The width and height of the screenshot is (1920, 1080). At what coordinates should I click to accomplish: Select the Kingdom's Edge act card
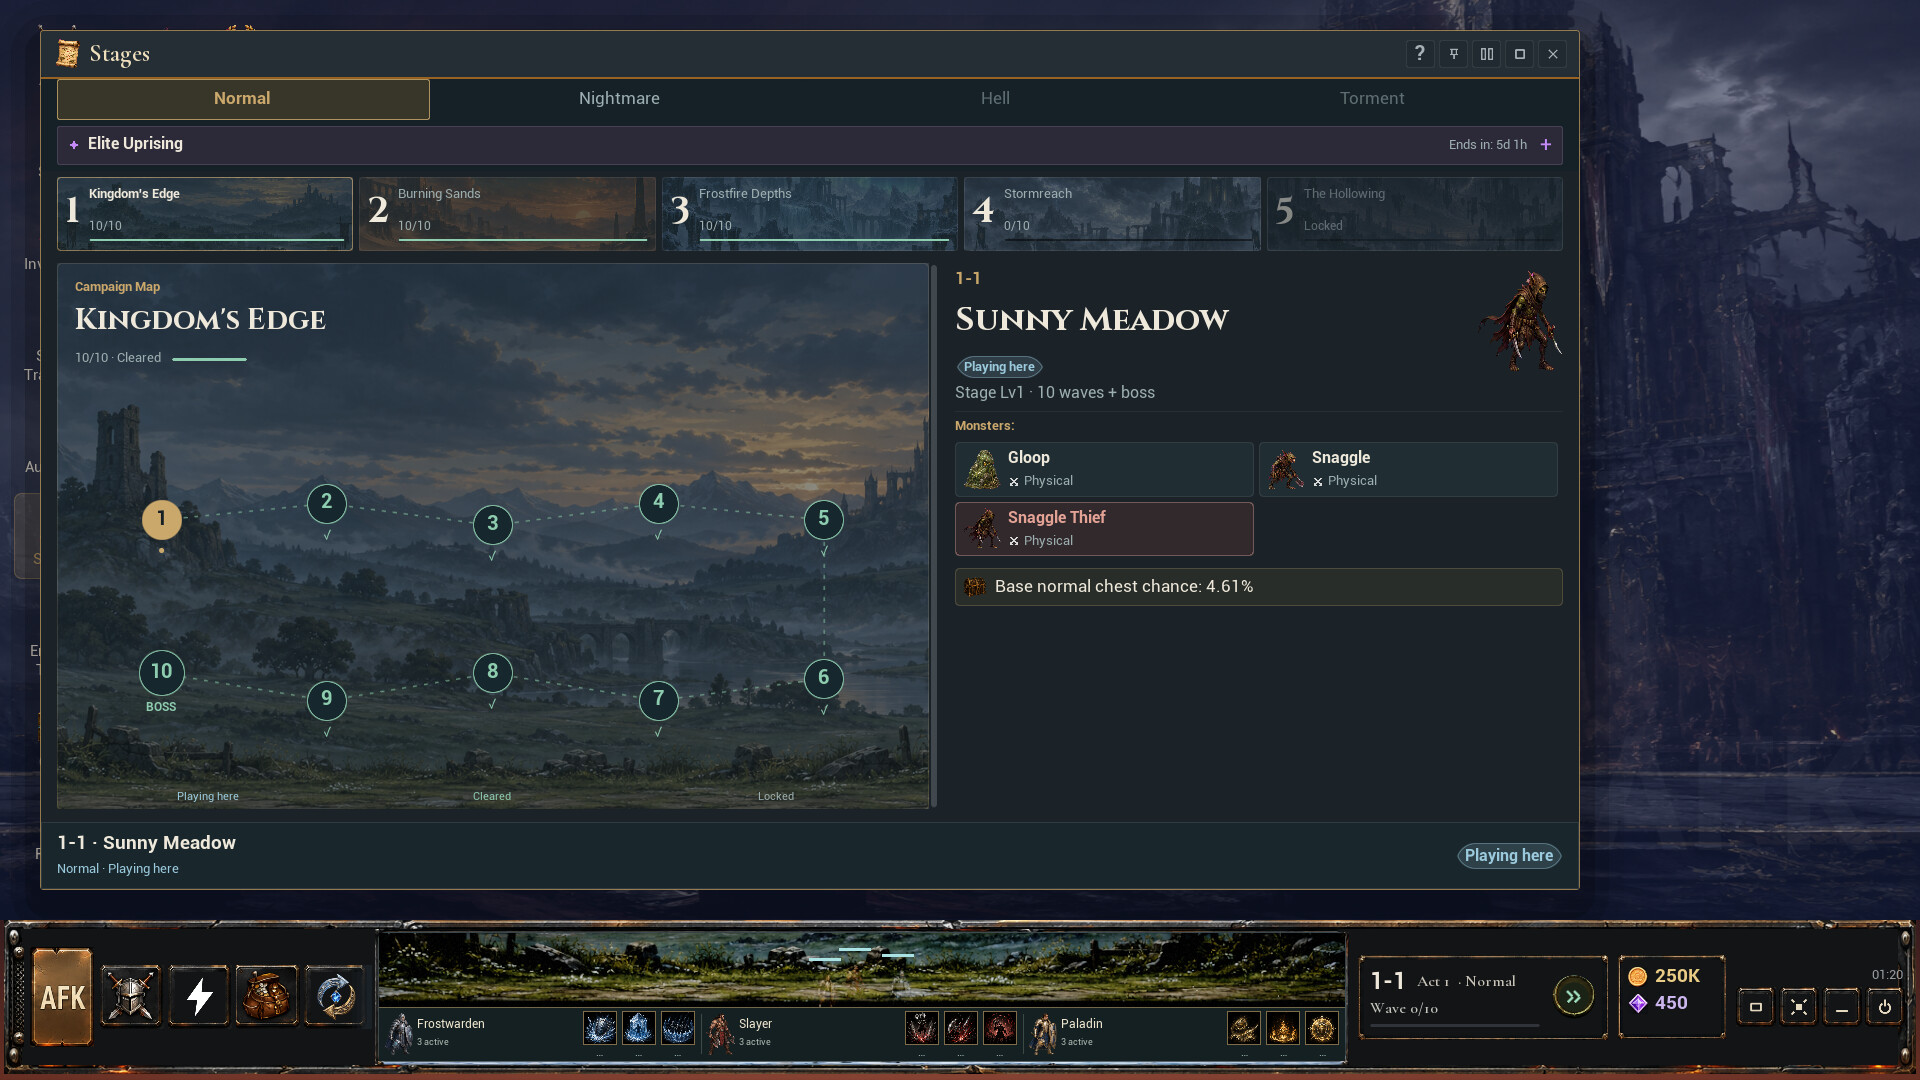point(205,214)
